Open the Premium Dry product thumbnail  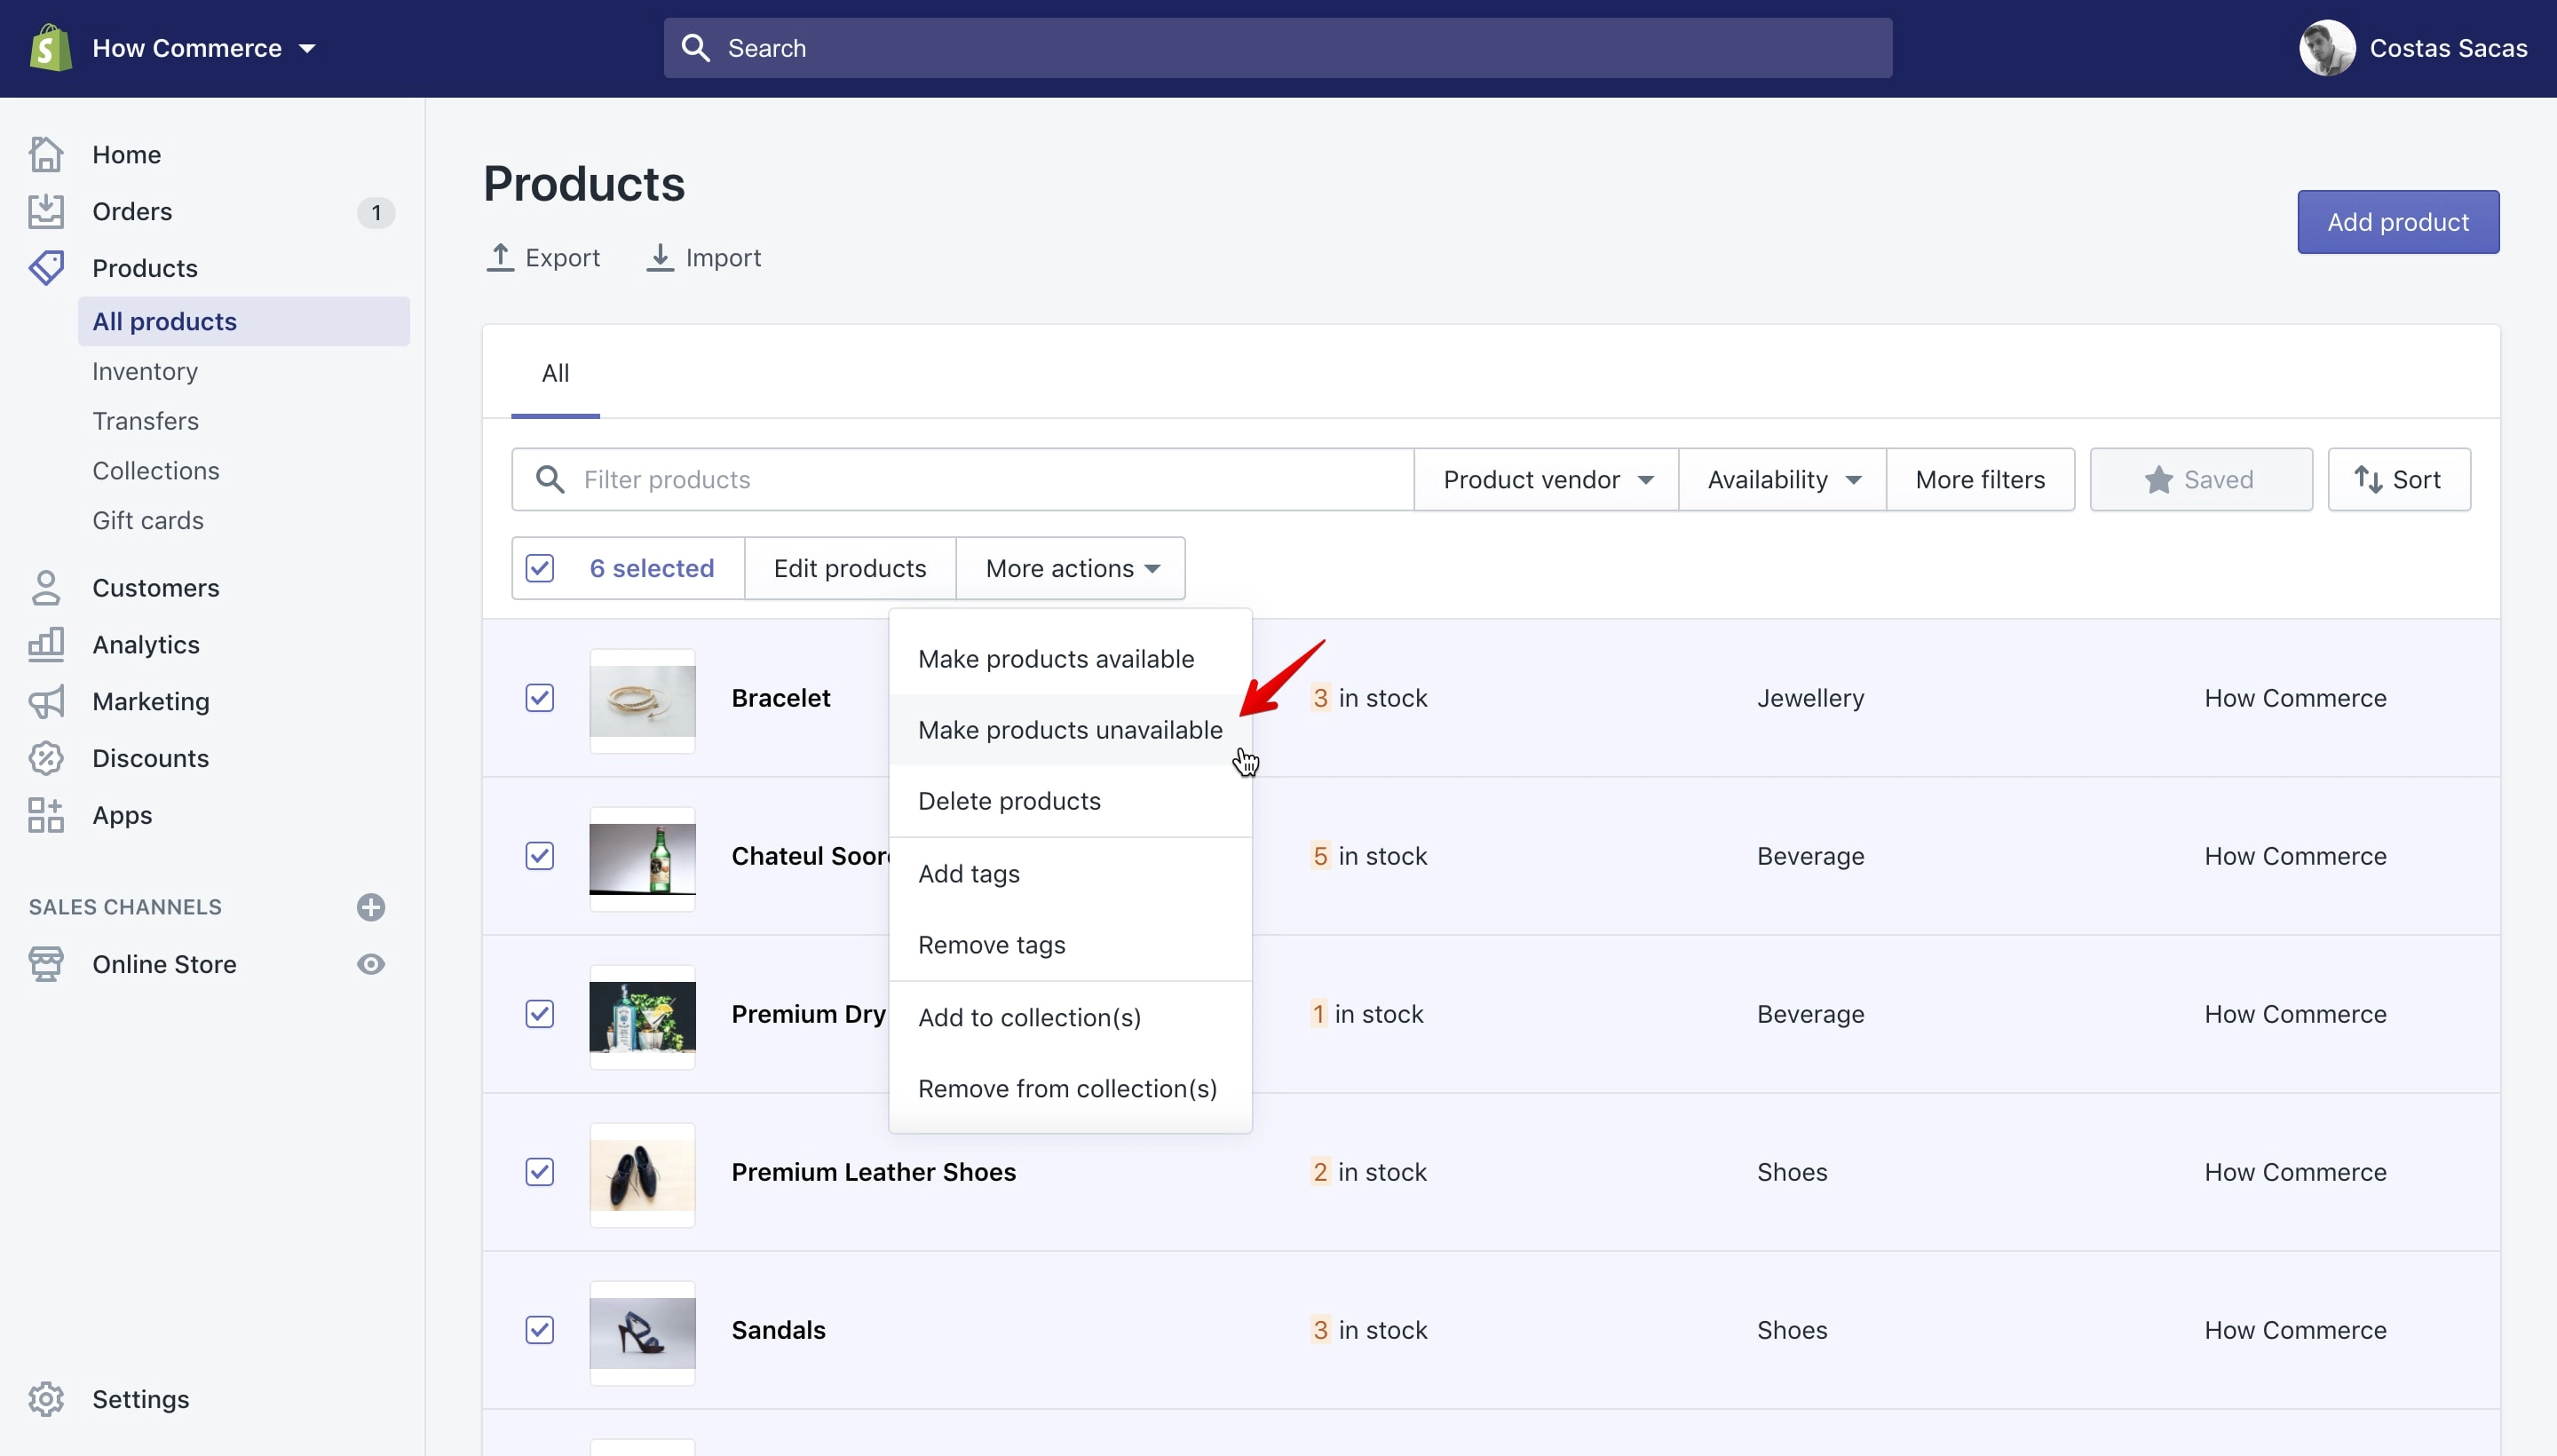(x=642, y=1017)
